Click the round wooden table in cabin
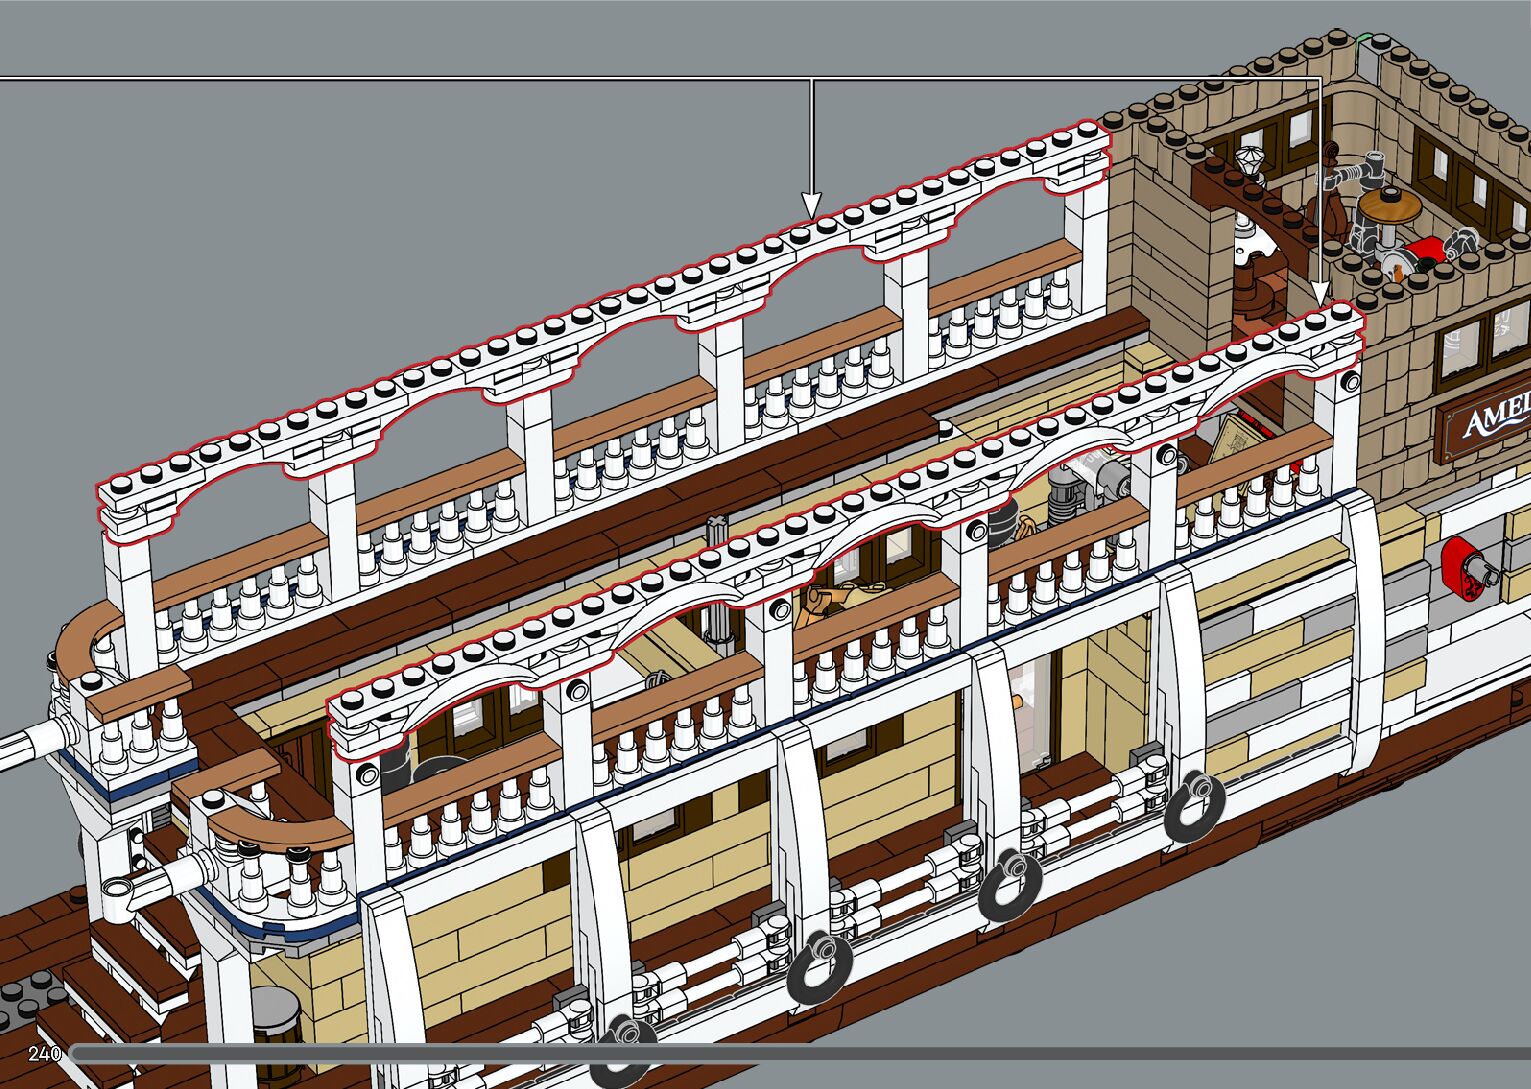This screenshot has height=1089, width=1531. [1389, 205]
